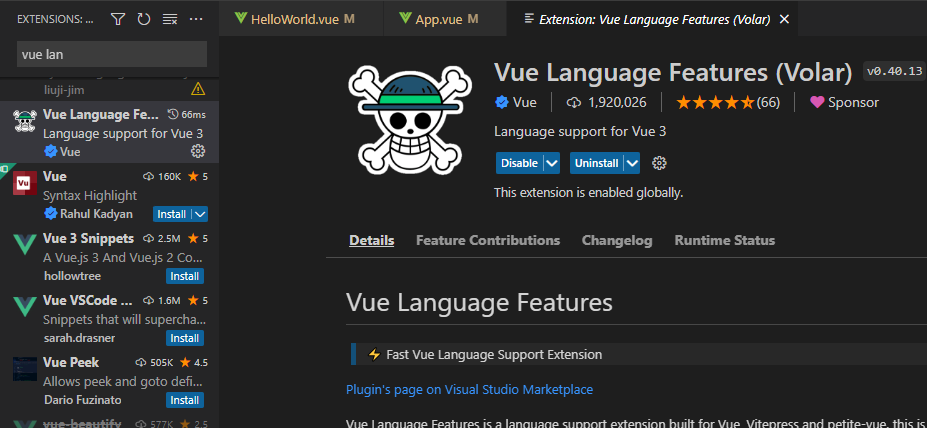Open the Feature Contributions tab

pos(488,241)
